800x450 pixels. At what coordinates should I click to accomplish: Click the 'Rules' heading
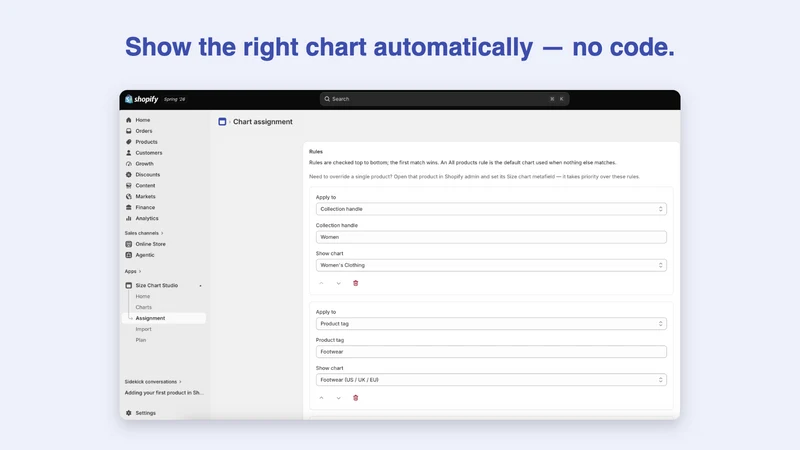pyautogui.click(x=316, y=152)
